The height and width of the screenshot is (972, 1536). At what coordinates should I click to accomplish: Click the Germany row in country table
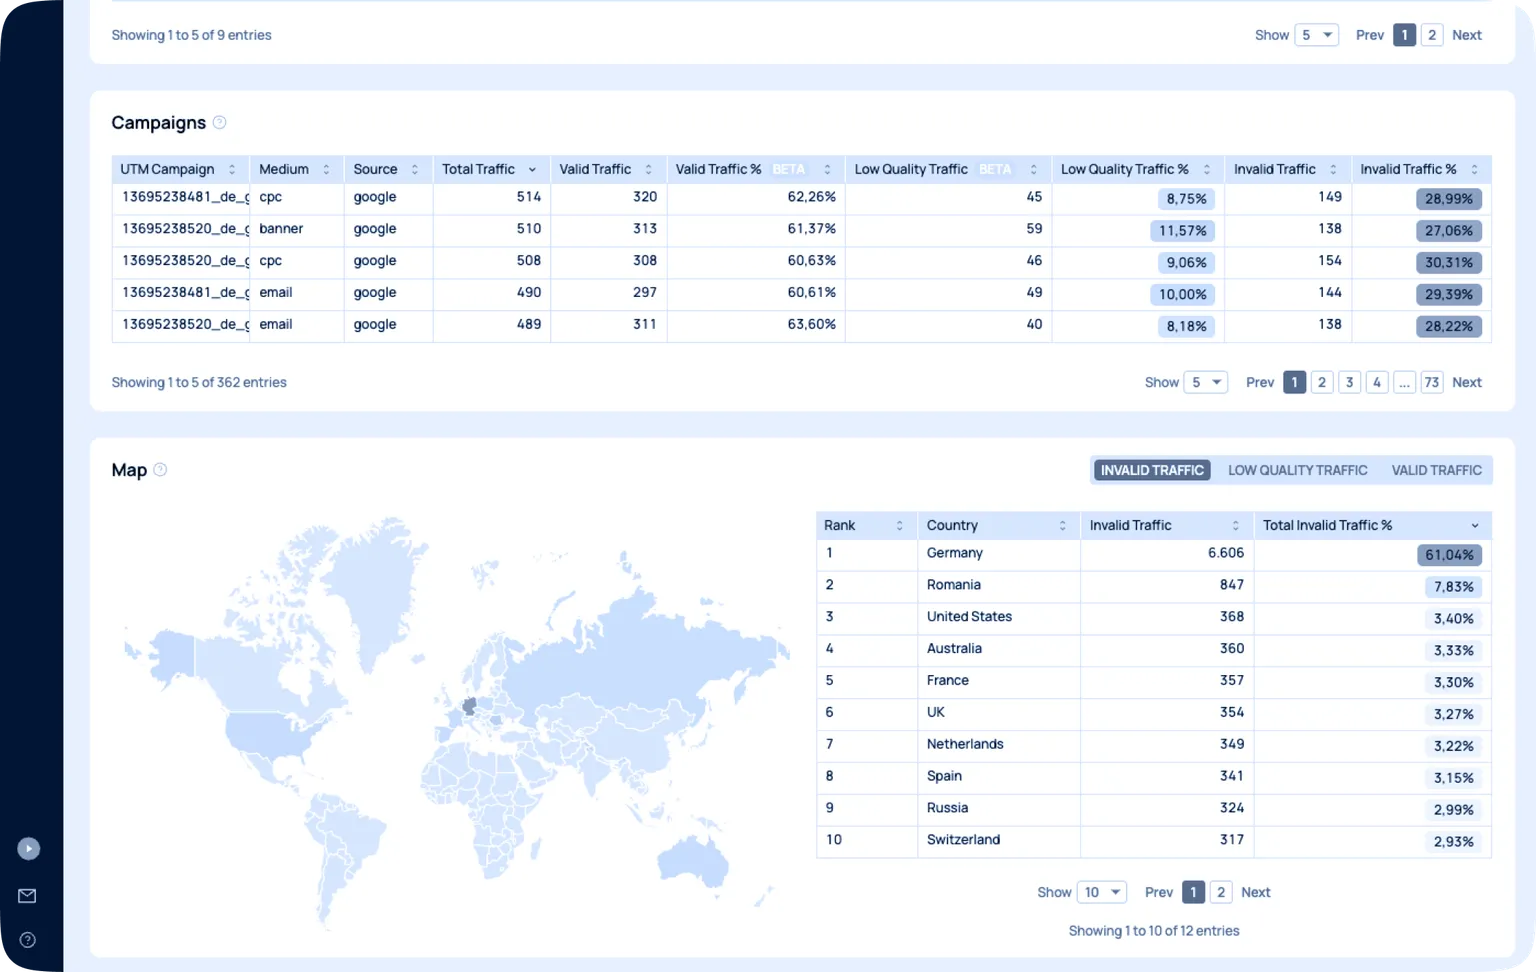click(x=955, y=554)
